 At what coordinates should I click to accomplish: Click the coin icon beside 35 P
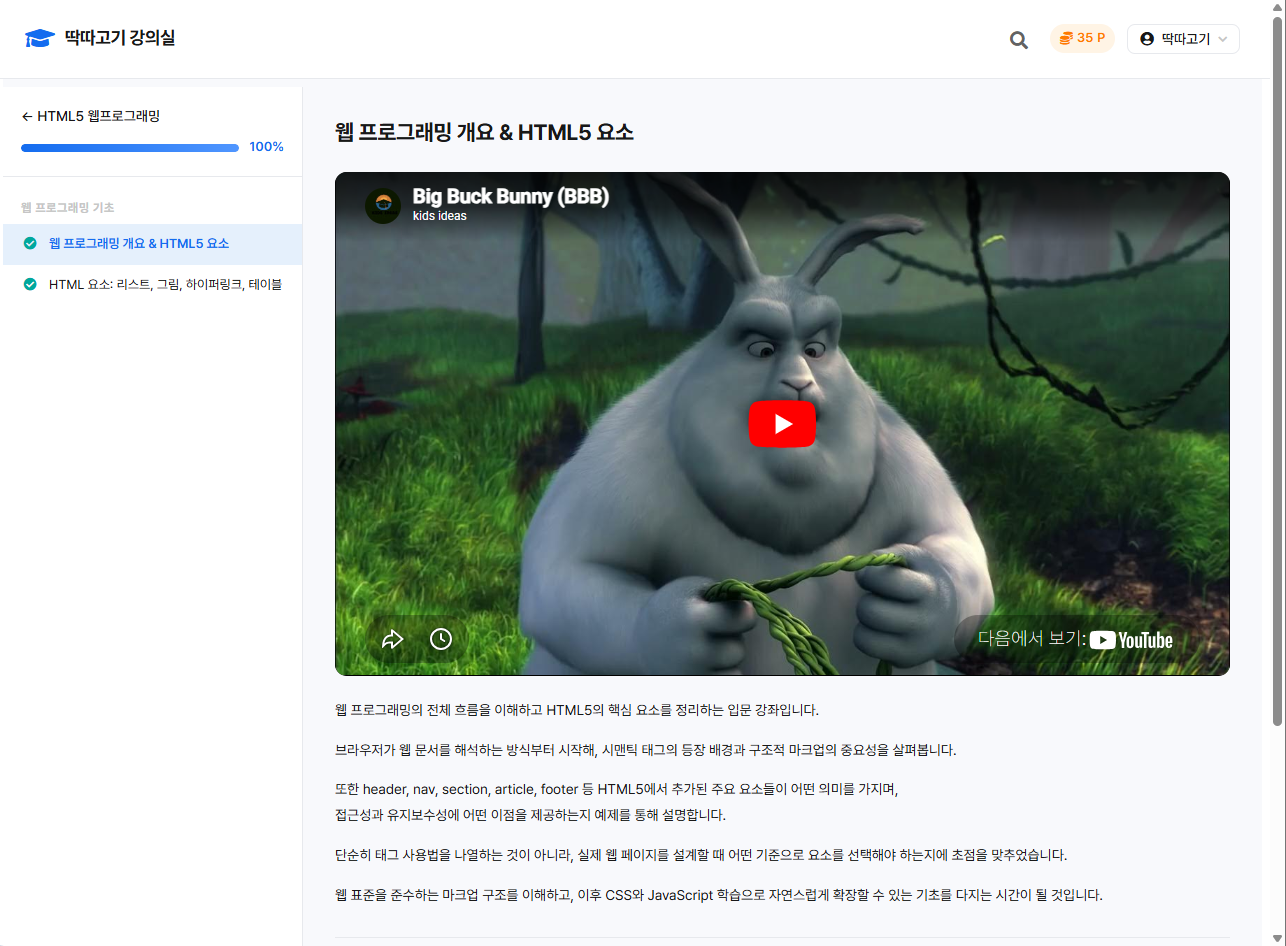pos(1064,38)
